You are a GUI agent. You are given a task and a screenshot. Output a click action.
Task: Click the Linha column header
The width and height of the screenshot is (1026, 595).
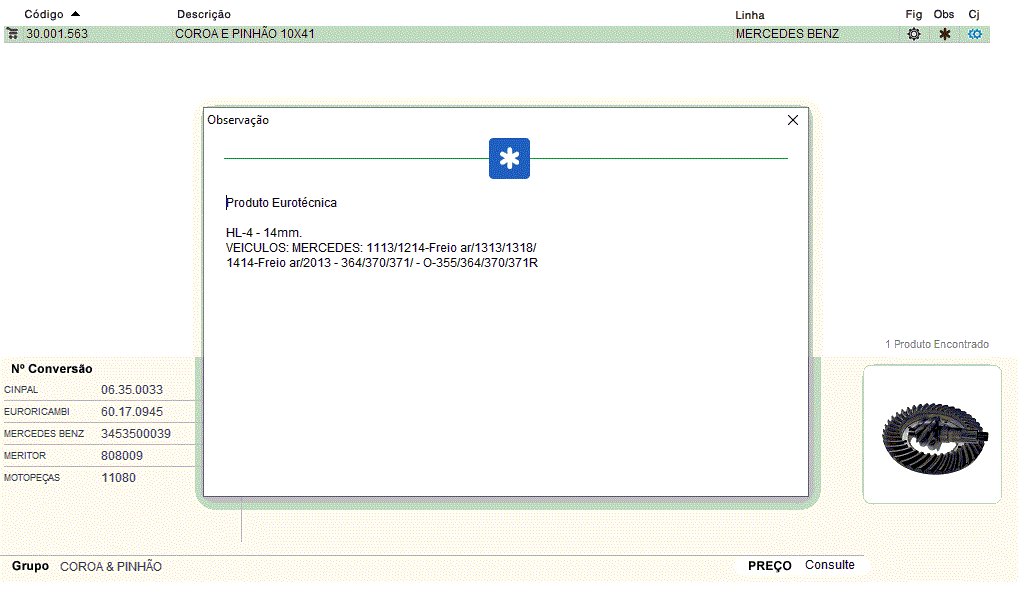tap(749, 15)
